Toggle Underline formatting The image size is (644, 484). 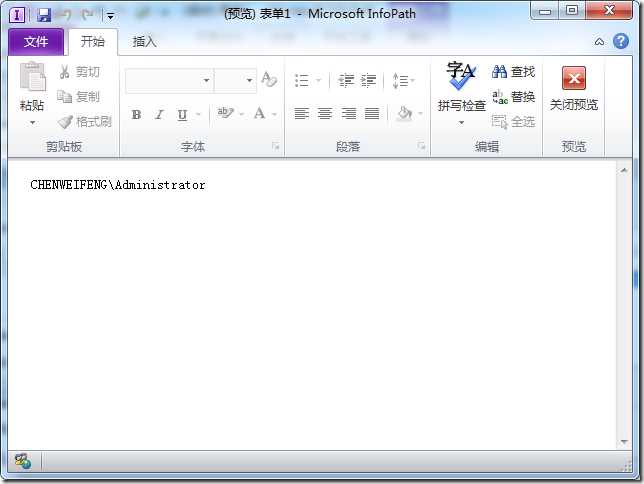click(182, 115)
